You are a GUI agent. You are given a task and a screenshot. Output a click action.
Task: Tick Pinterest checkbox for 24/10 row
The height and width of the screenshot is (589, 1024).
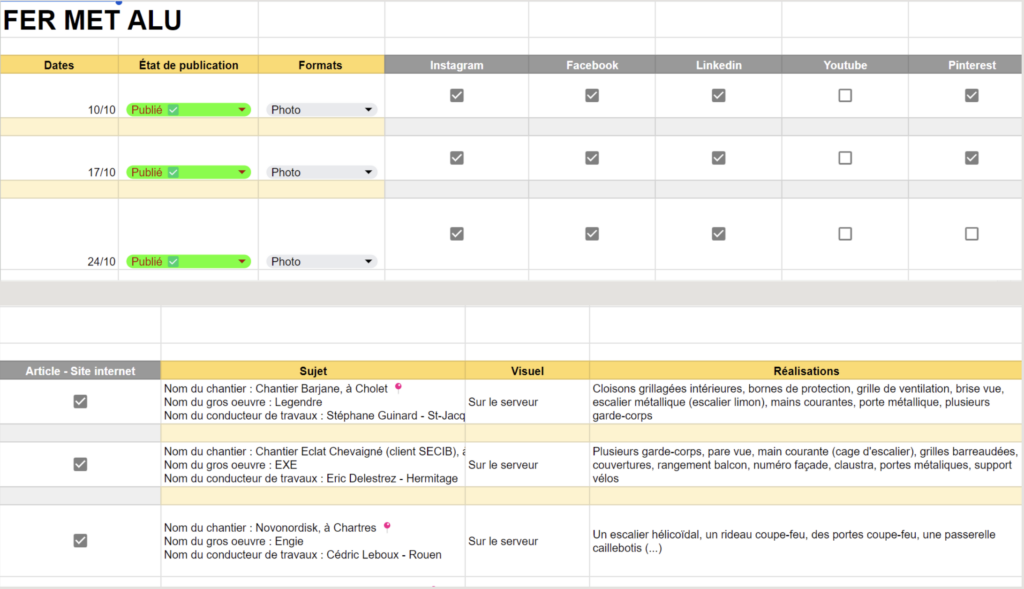972,234
